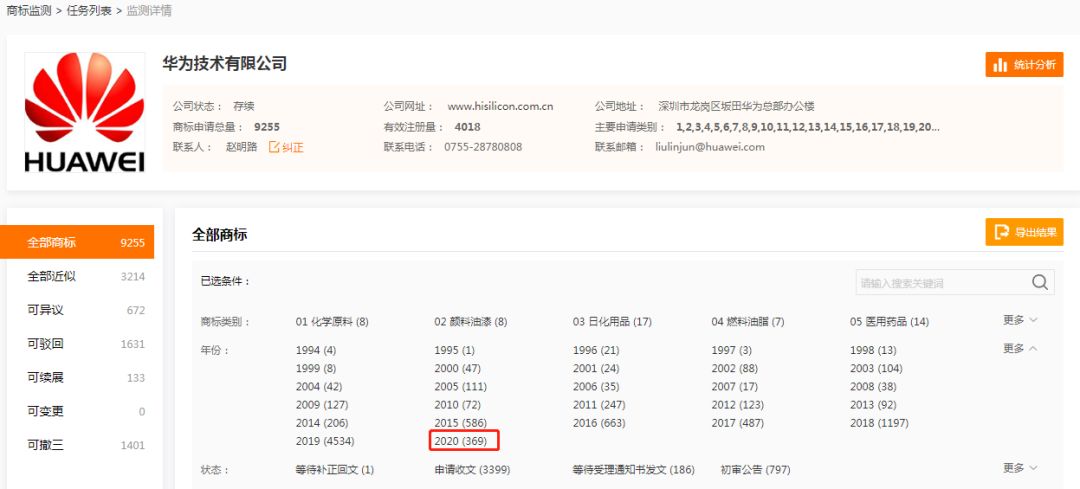This screenshot has height=489, width=1080.
Task: Filter by year 2012 (123)
Action: point(738,405)
